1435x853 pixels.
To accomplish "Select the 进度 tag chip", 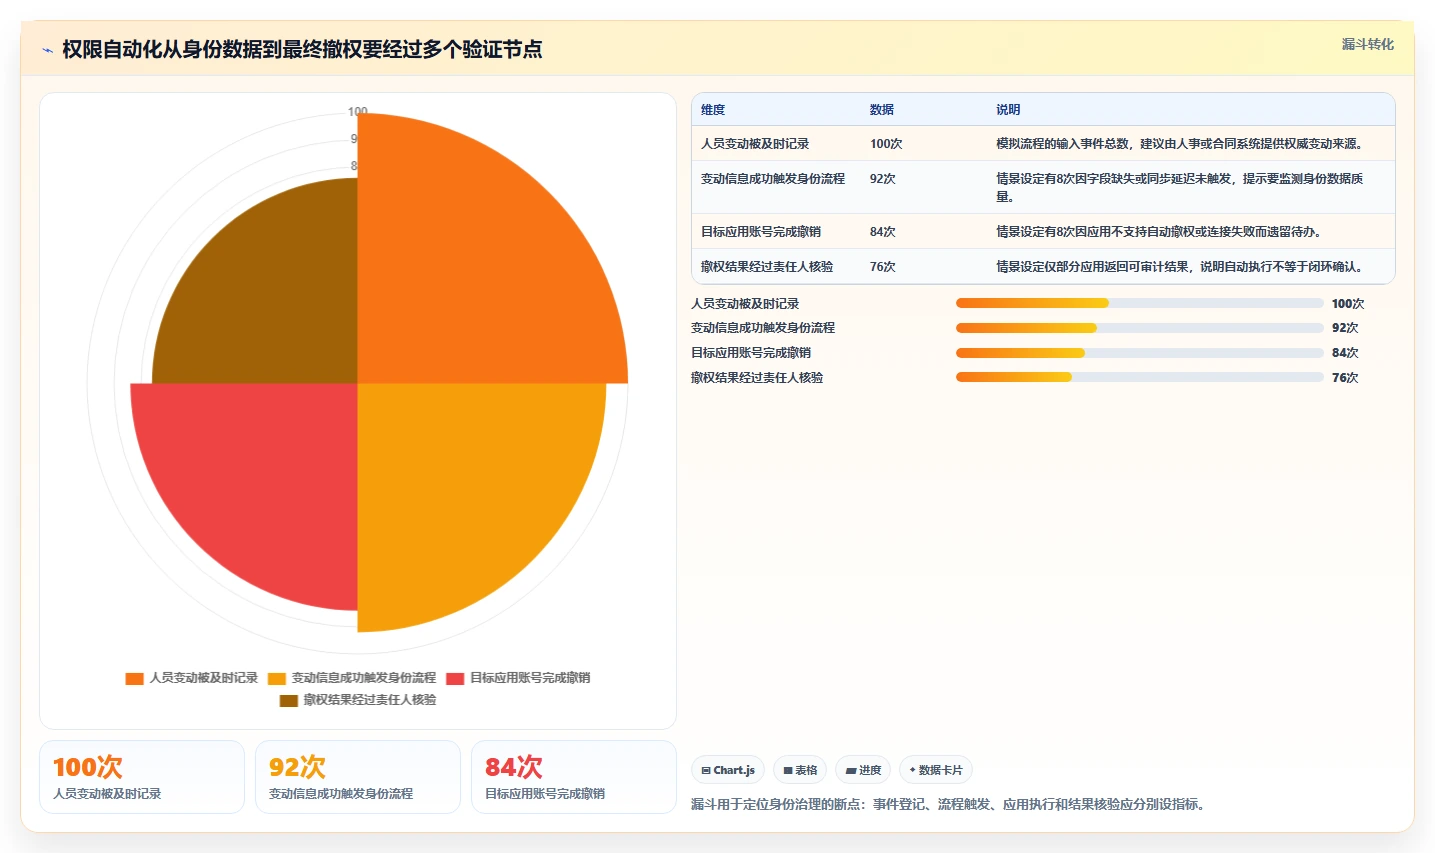I will tap(863, 770).
